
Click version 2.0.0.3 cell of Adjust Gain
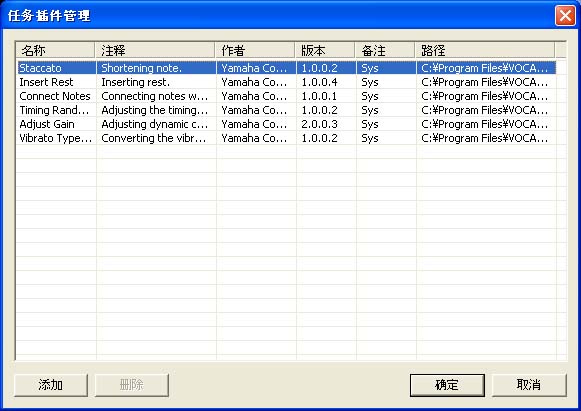[319, 124]
